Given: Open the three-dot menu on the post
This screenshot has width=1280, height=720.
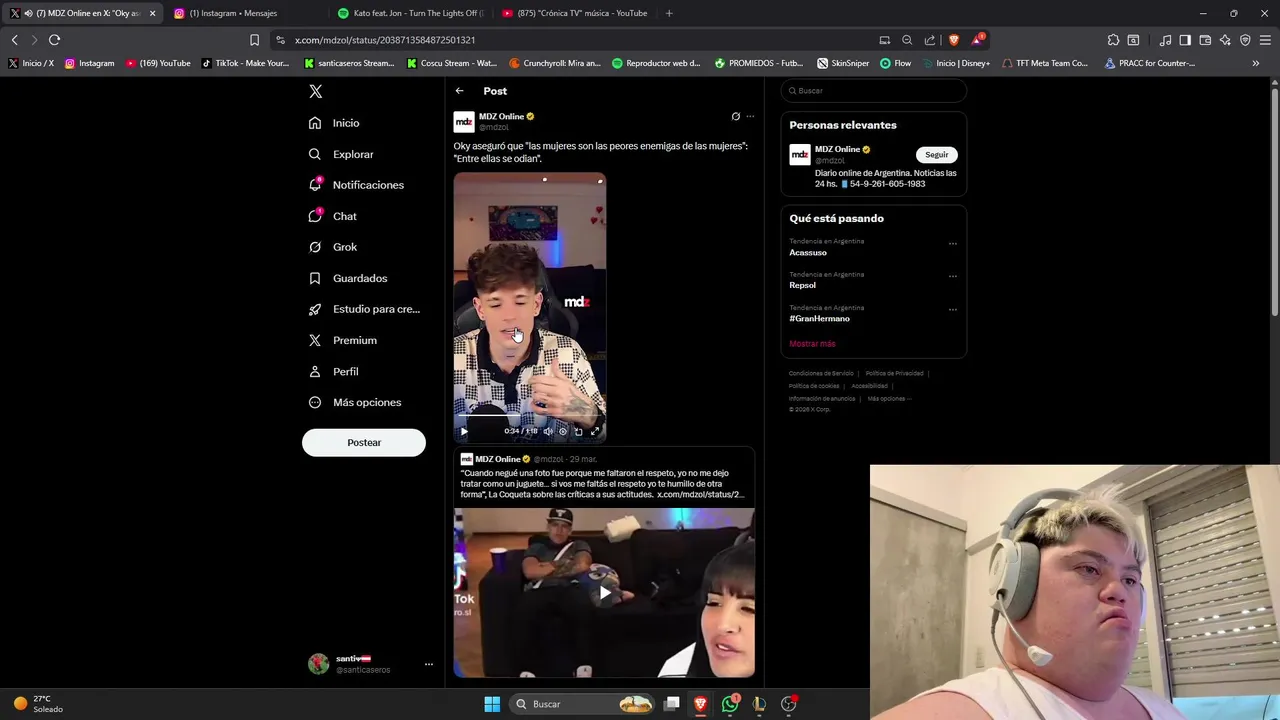Looking at the screenshot, I should 750,116.
